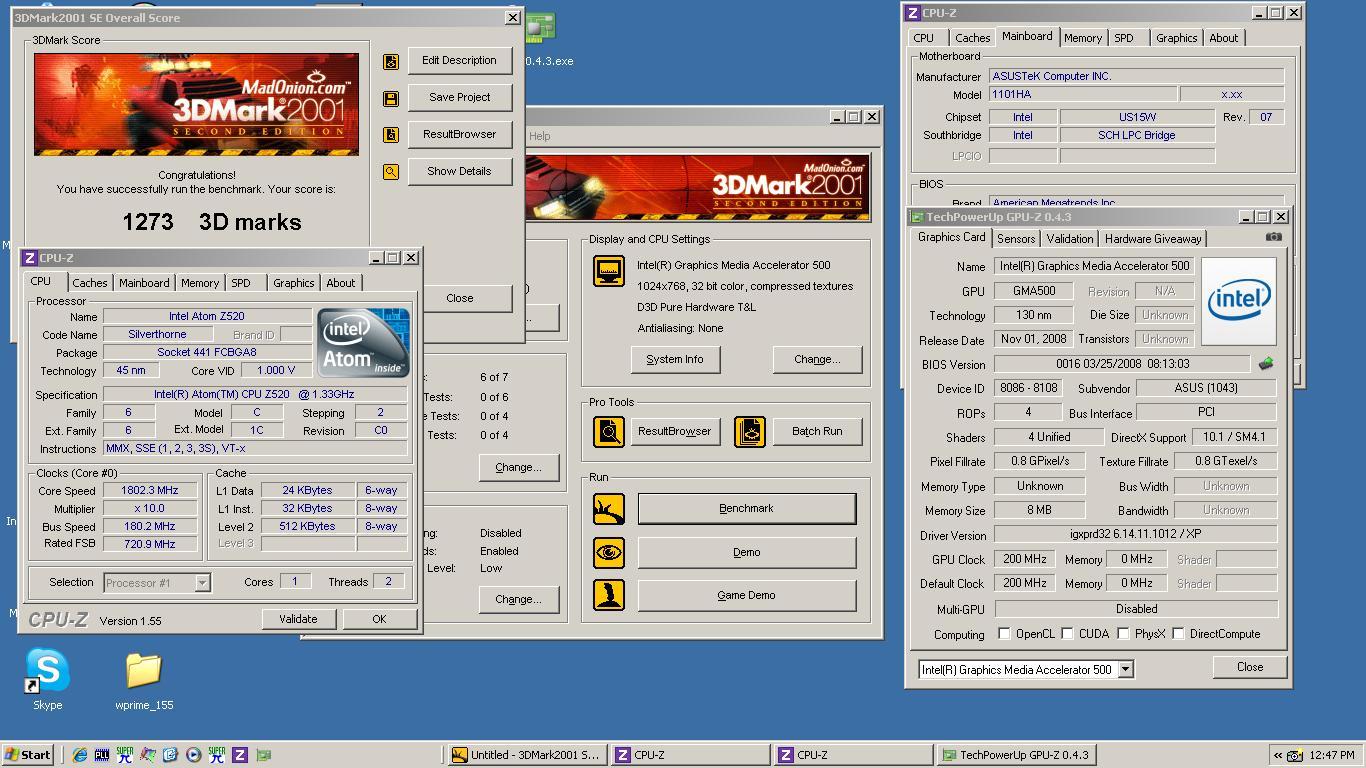Toggle the DirectCompute checkbox in GPU-Z
Screen dimensions: 1366x768
pyautogui.click(x=1178, y=634)
